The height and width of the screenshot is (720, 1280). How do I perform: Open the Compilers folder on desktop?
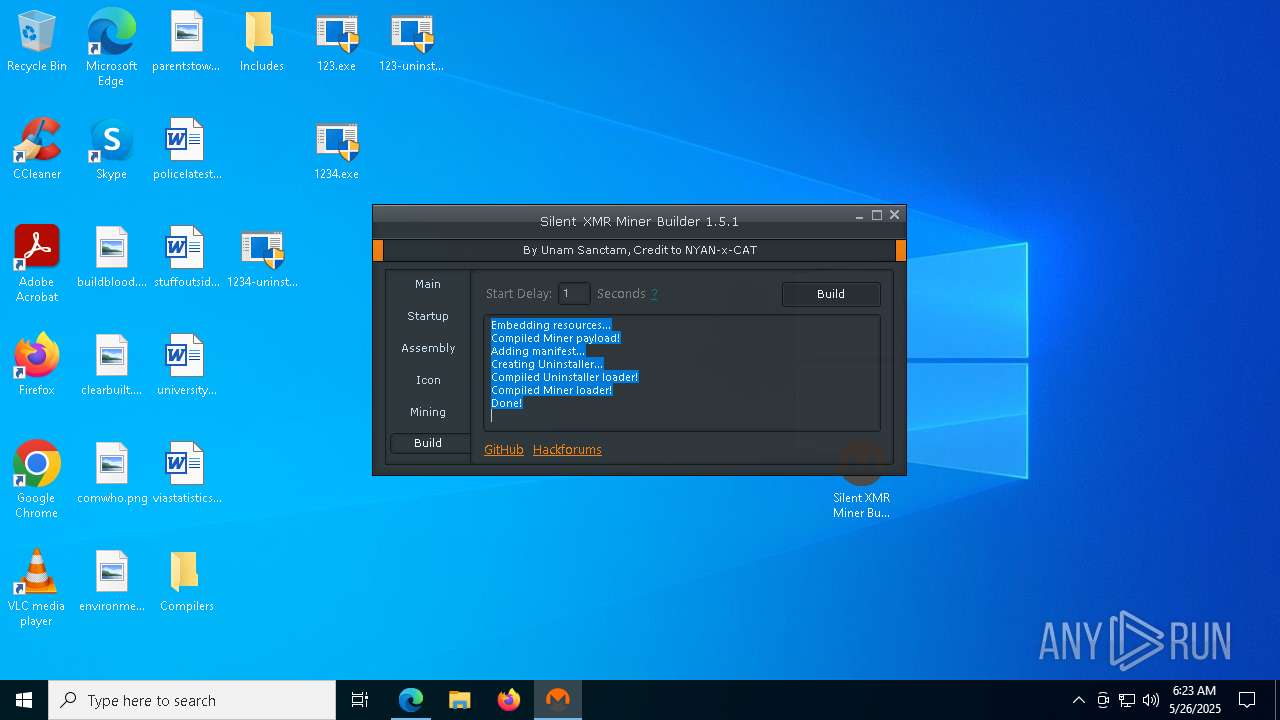(186, 582)
